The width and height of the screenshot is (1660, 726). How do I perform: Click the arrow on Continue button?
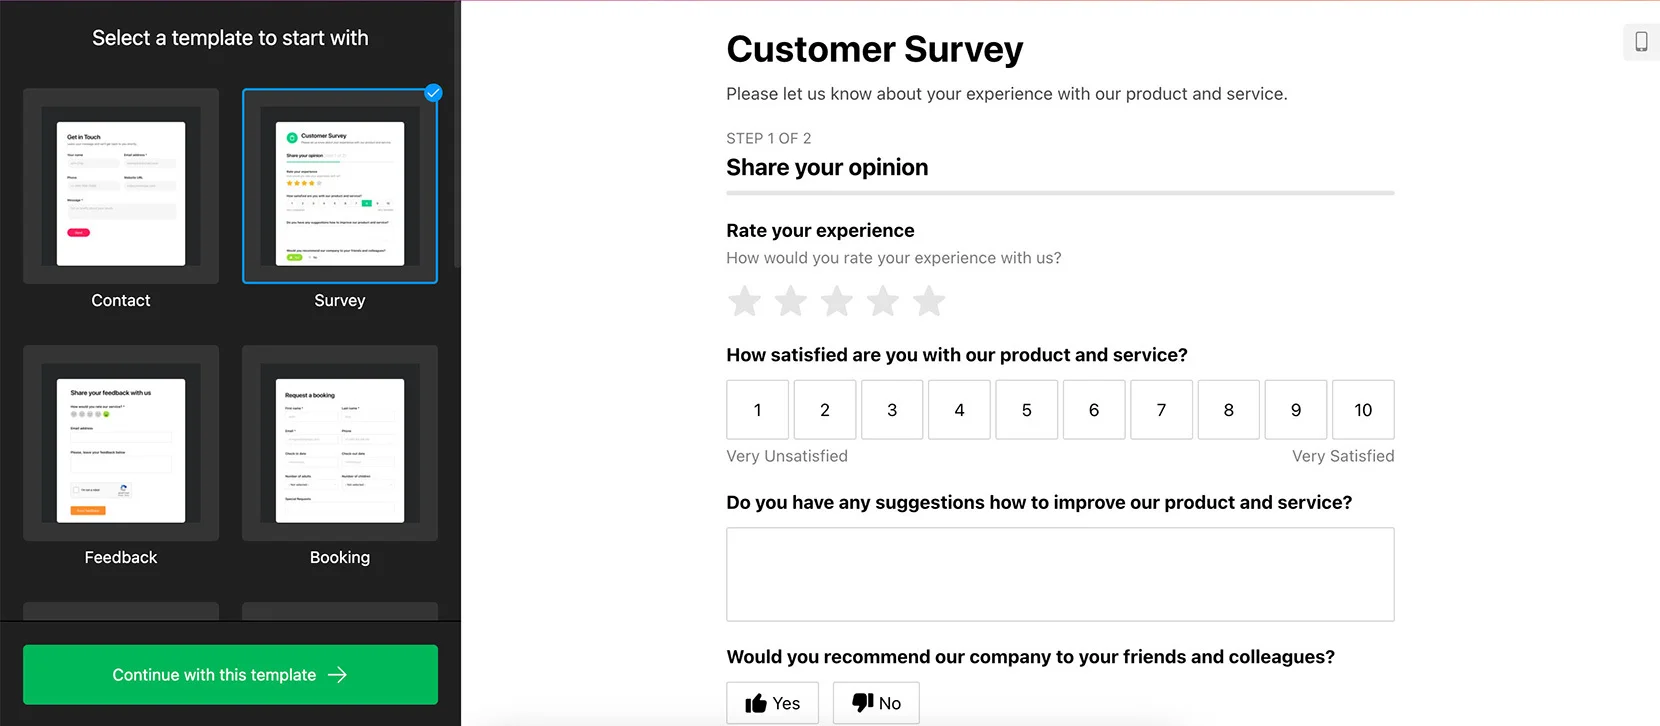point(338,675)
